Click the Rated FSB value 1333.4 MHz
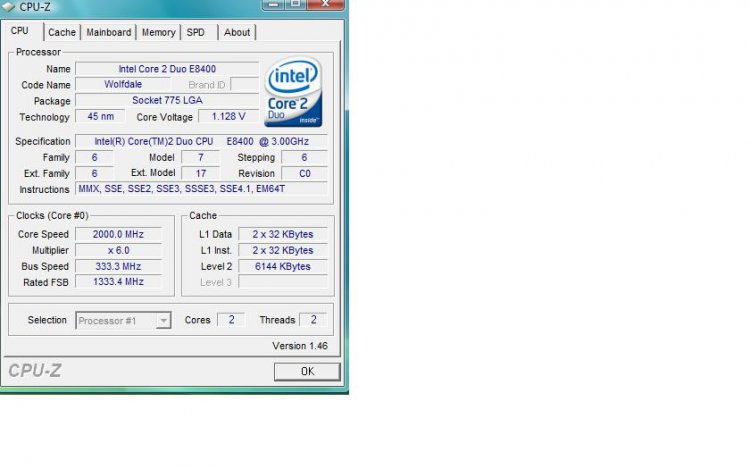This screenshot has height=469, width=750. [118, 282]
